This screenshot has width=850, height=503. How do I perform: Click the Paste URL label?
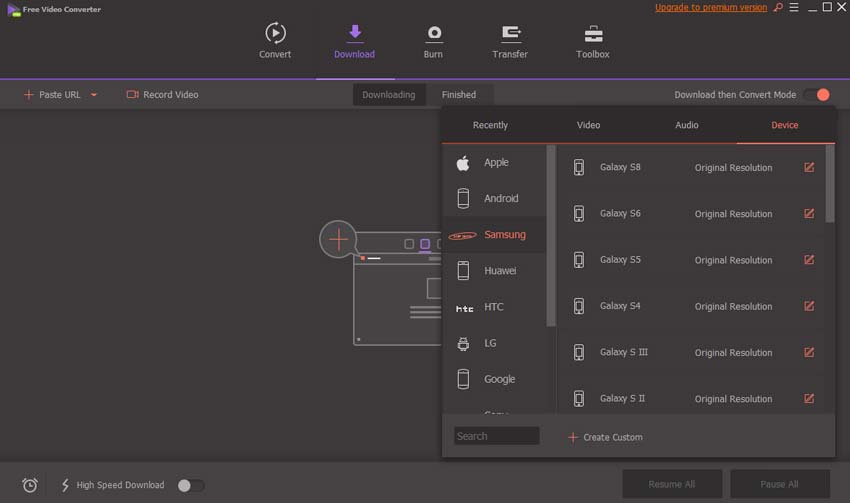(60, 95)
